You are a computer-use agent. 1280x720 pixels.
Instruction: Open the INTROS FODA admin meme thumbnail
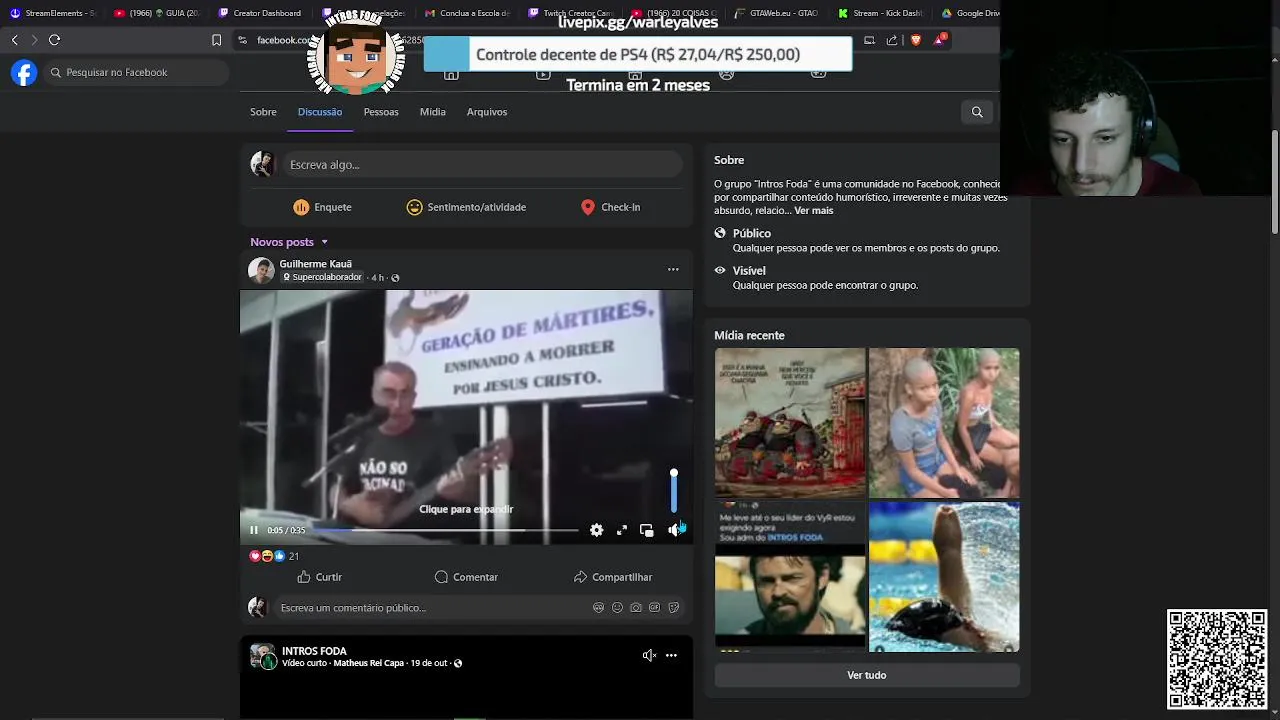pos(790,577)
